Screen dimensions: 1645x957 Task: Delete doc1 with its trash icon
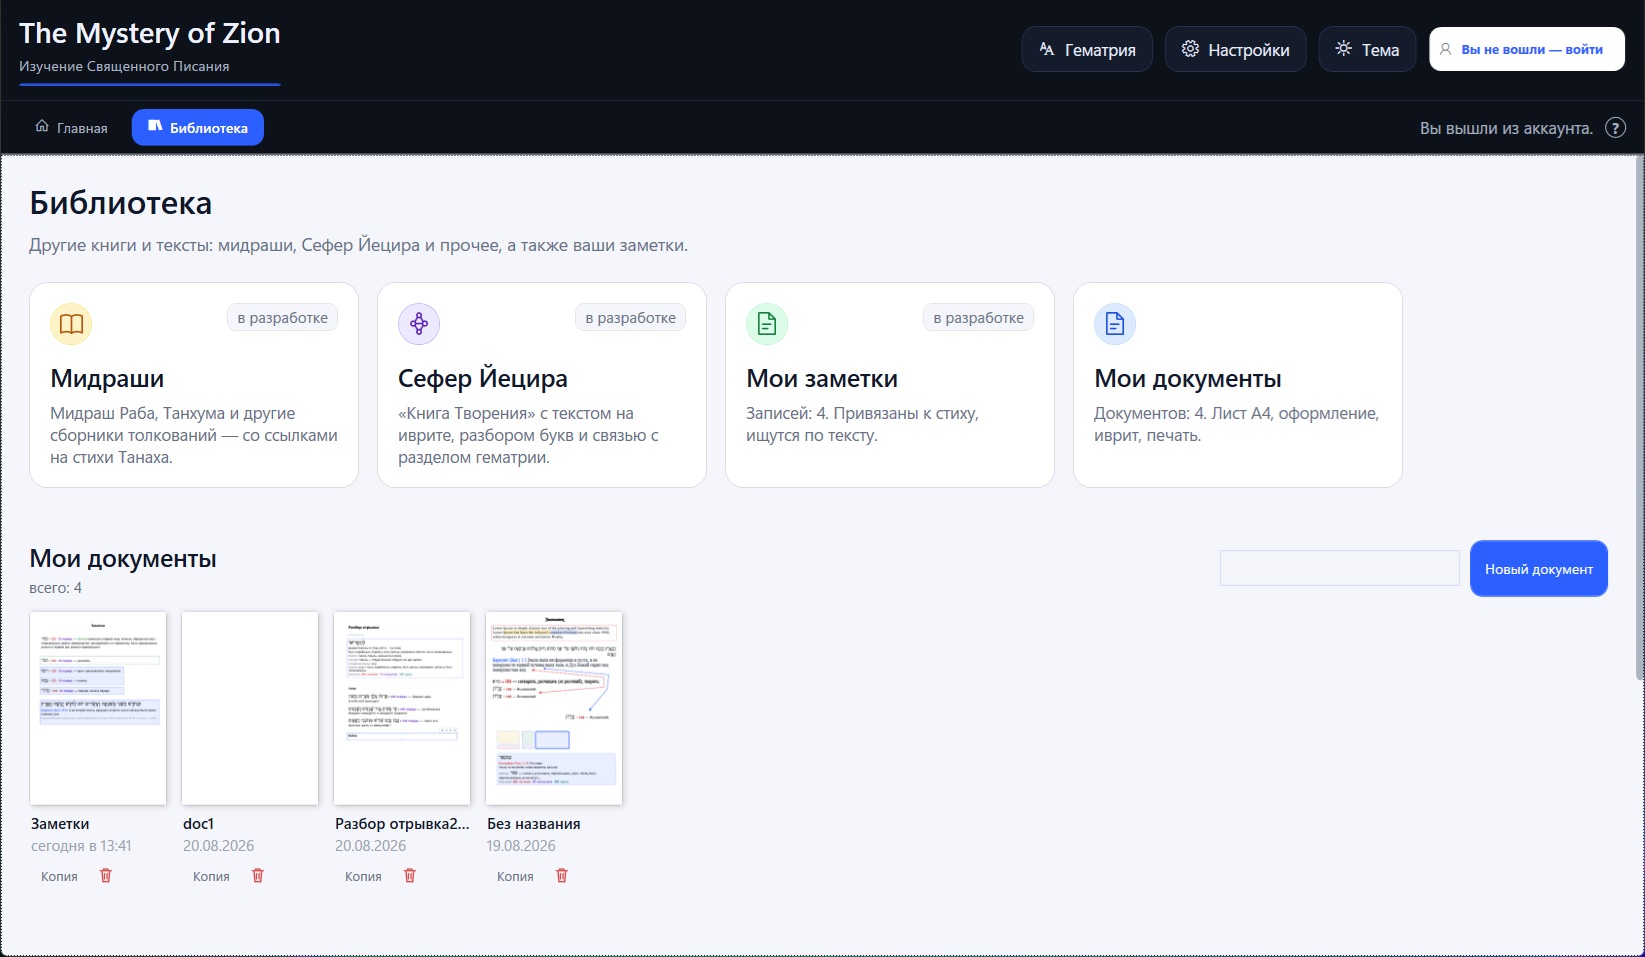[258, 875]
